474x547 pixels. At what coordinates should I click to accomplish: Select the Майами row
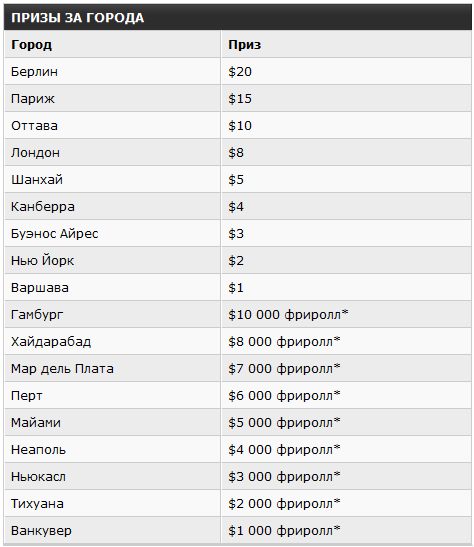[238, 423]
